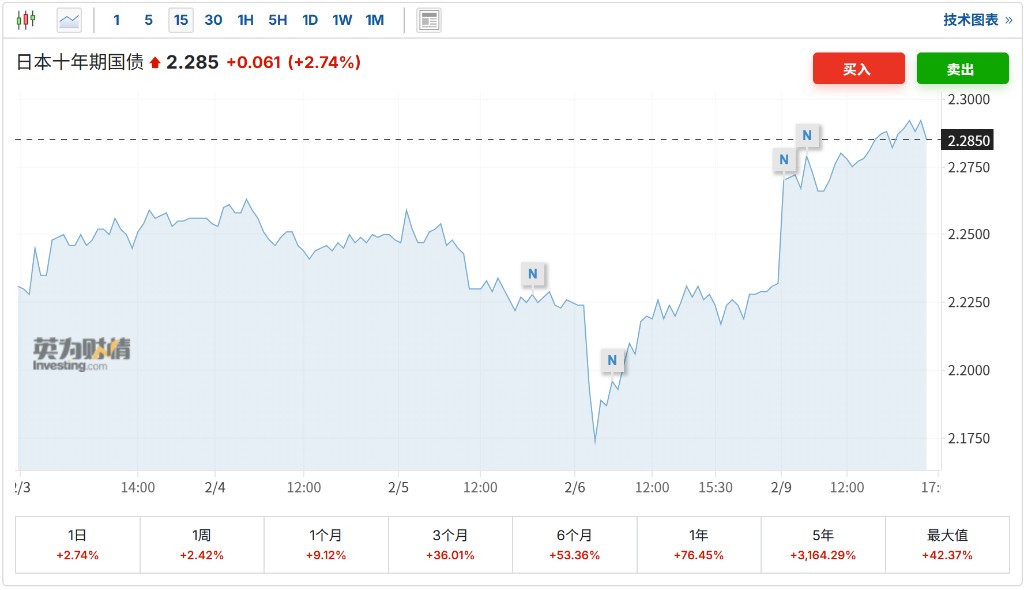The image size is (1024, 590).
Task: Switch to candlestick chart view
Action: pos(25,20)
